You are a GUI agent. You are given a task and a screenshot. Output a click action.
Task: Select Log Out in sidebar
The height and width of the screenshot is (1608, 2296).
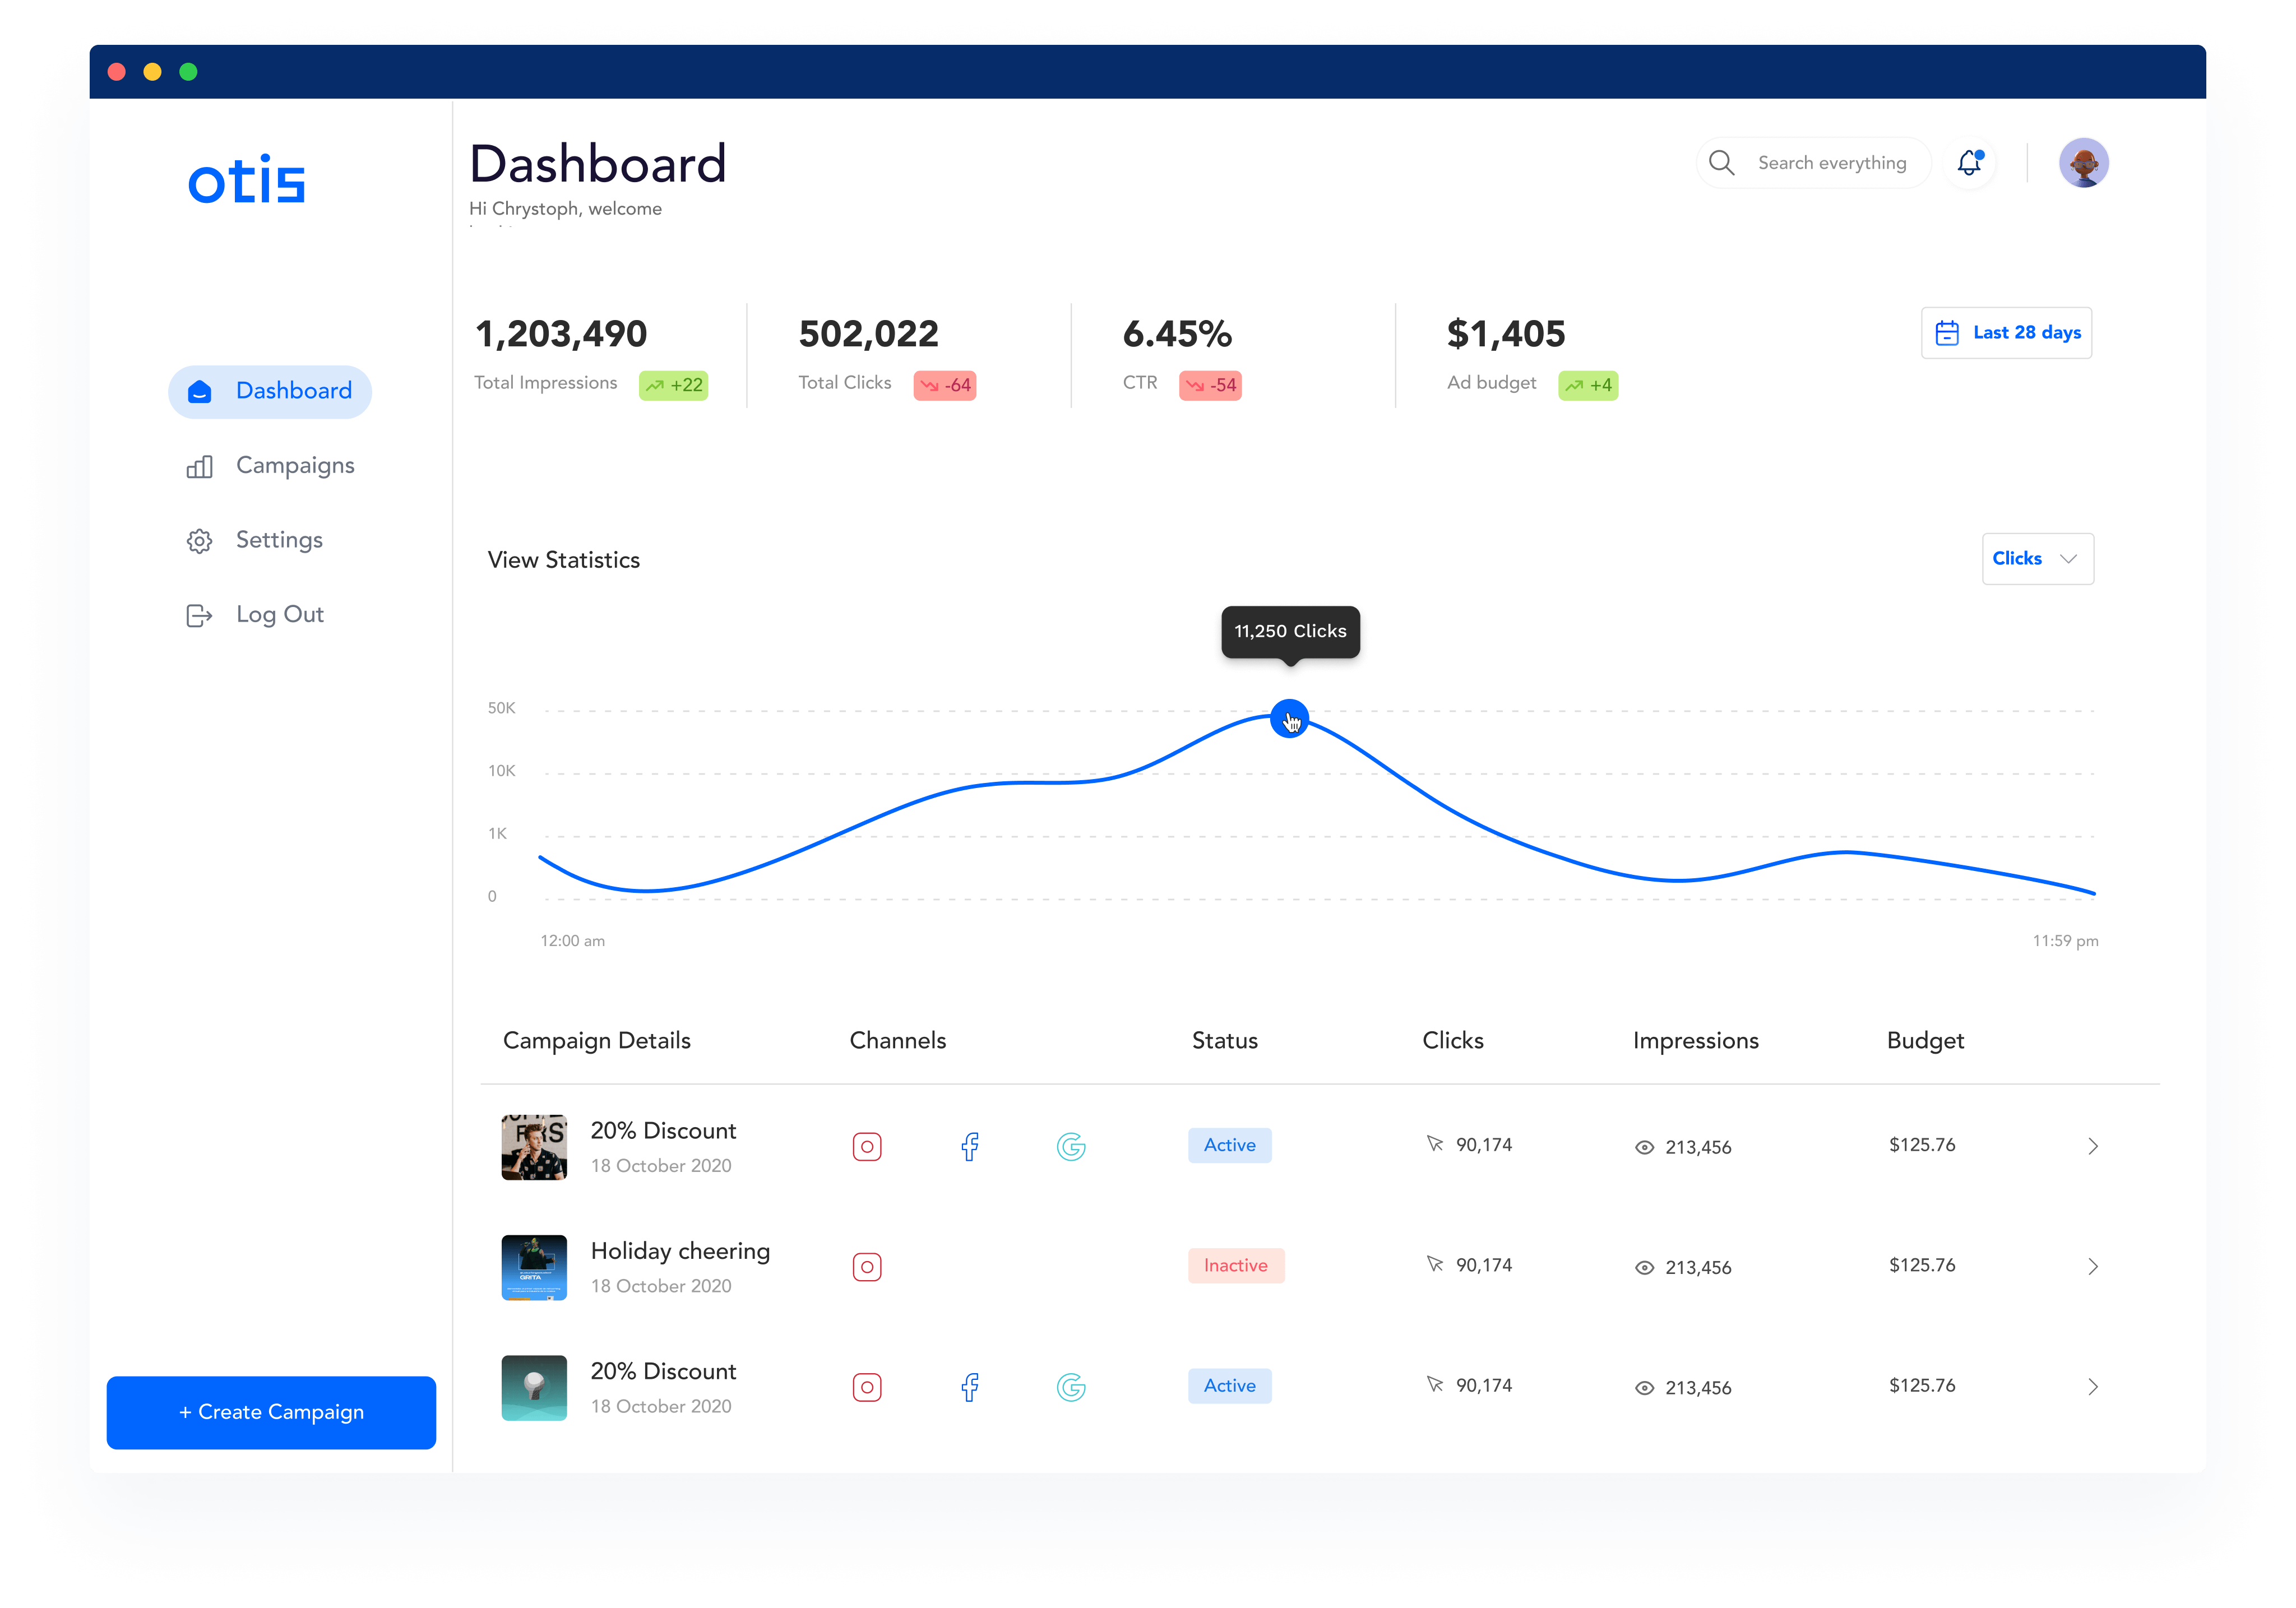(x=279, y=615)
